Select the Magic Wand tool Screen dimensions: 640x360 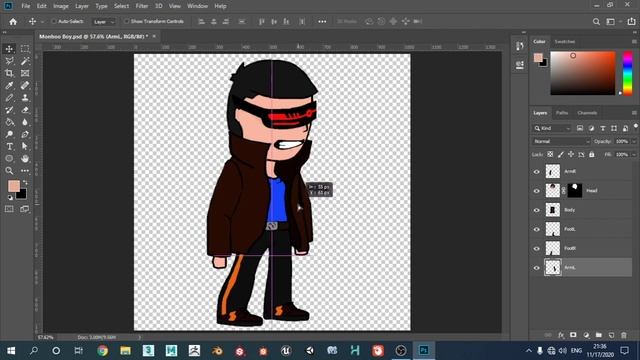tap(25, 61)
